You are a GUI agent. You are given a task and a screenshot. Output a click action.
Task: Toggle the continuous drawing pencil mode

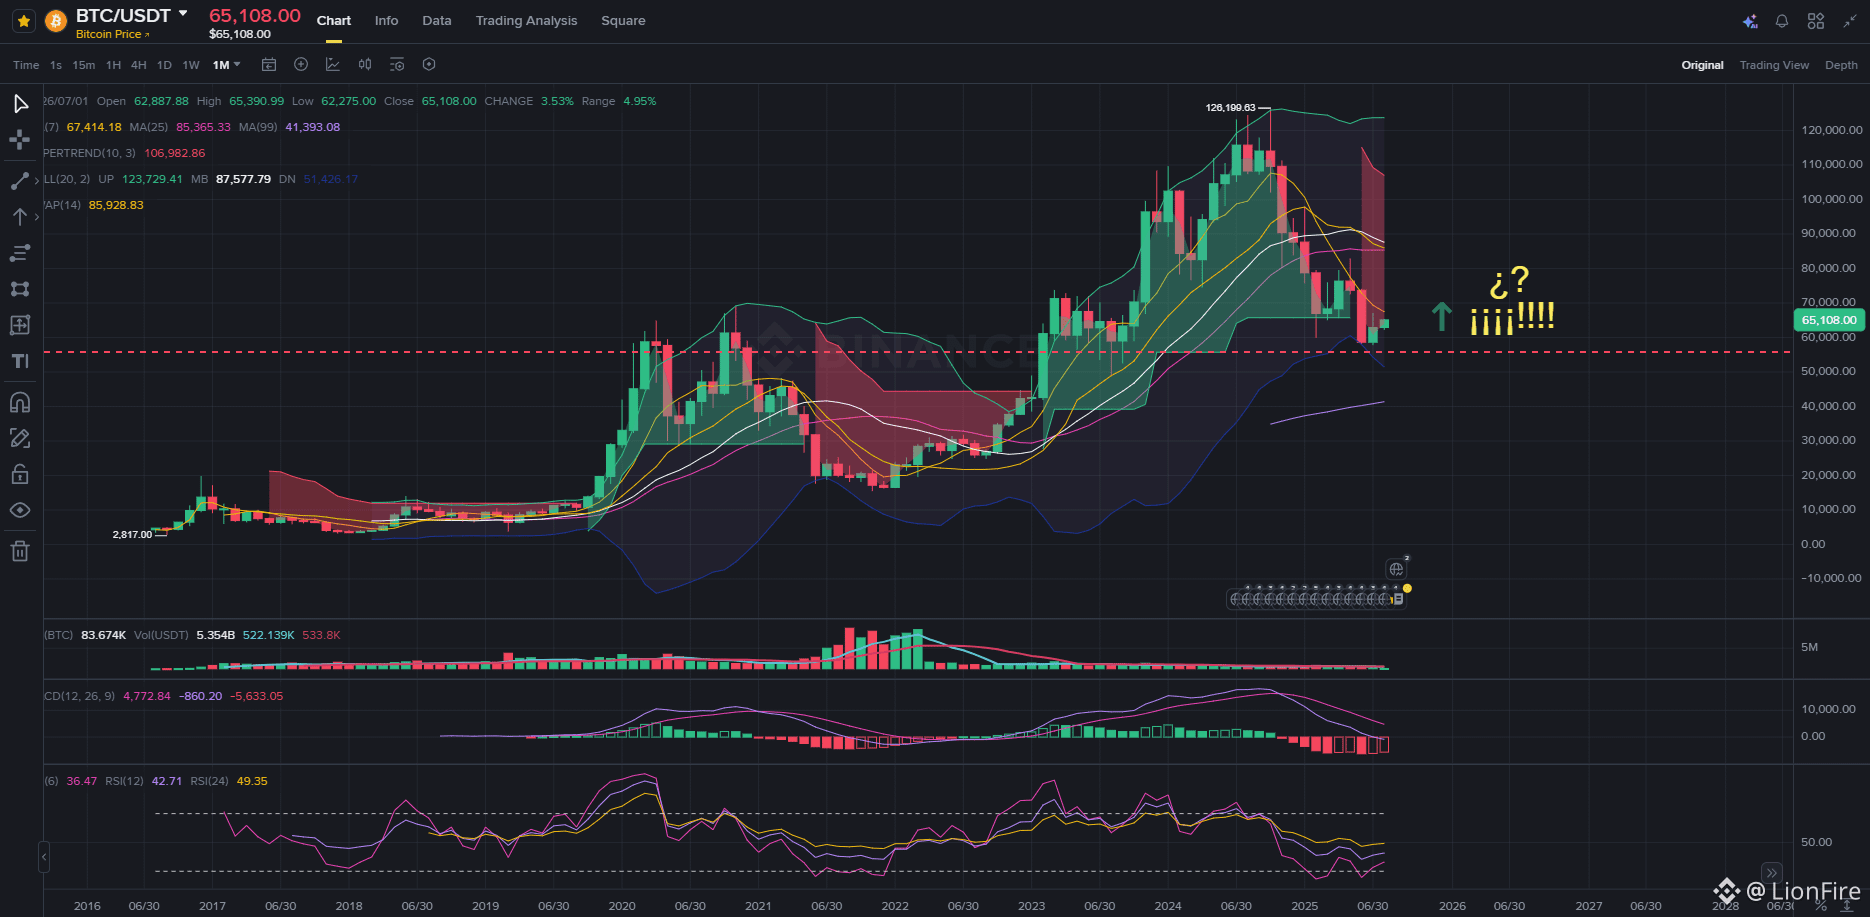coord(20,438)
